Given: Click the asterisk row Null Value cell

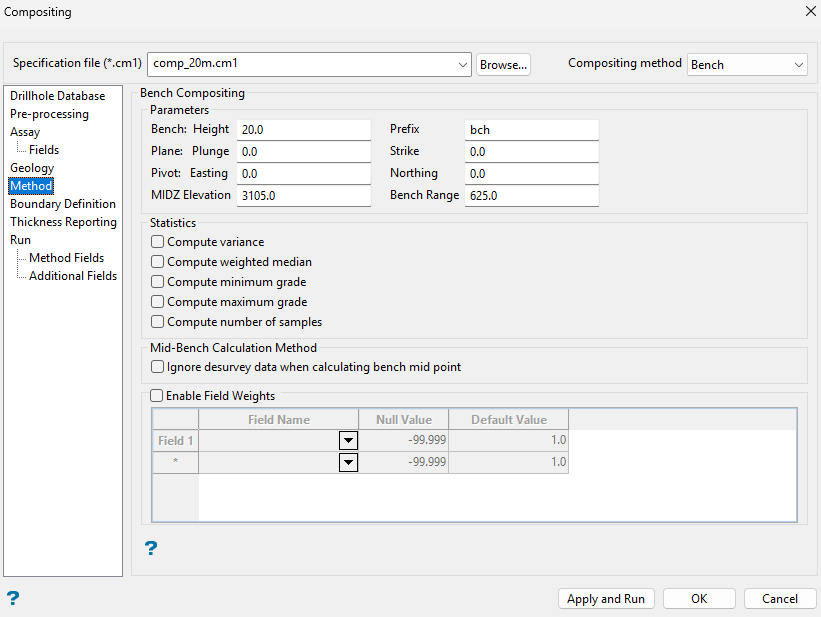Looking at the screenshot, I should pyautogui.click(x=404, y=462).
